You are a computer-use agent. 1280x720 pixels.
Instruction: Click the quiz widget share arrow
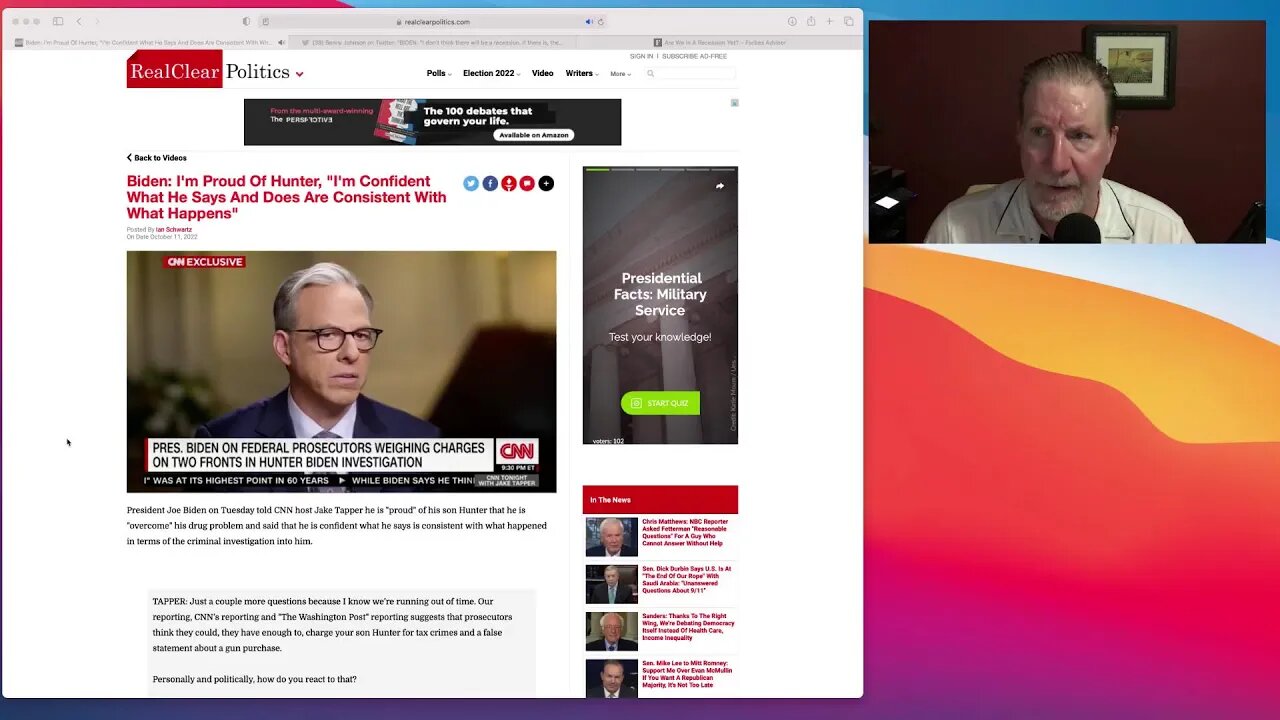719,186
